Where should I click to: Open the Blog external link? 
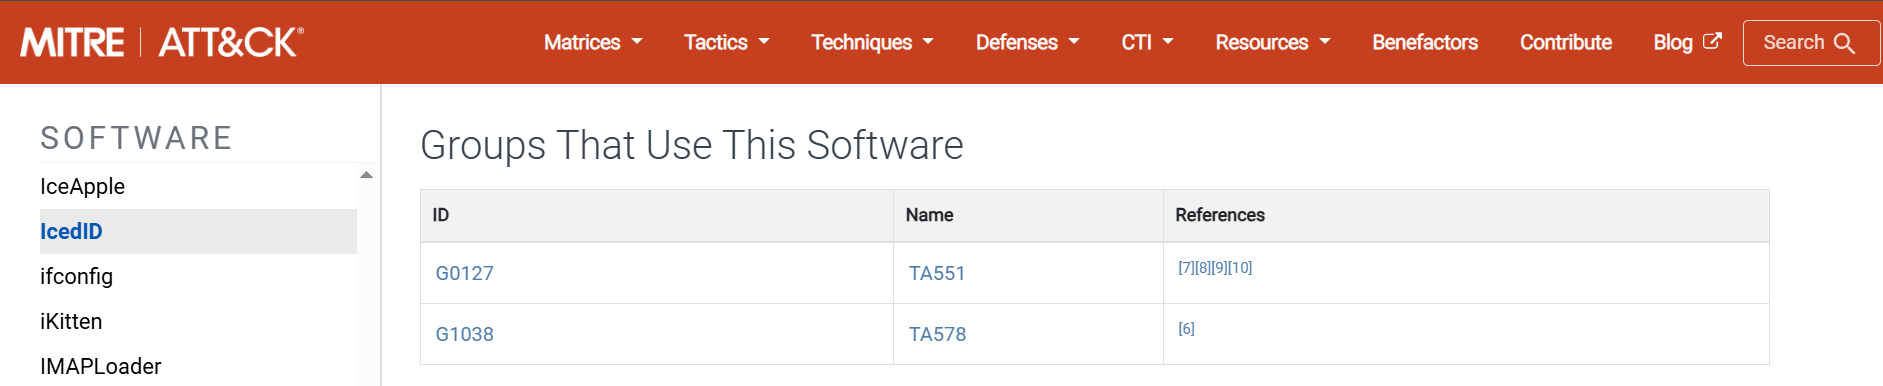[1687, 42]
